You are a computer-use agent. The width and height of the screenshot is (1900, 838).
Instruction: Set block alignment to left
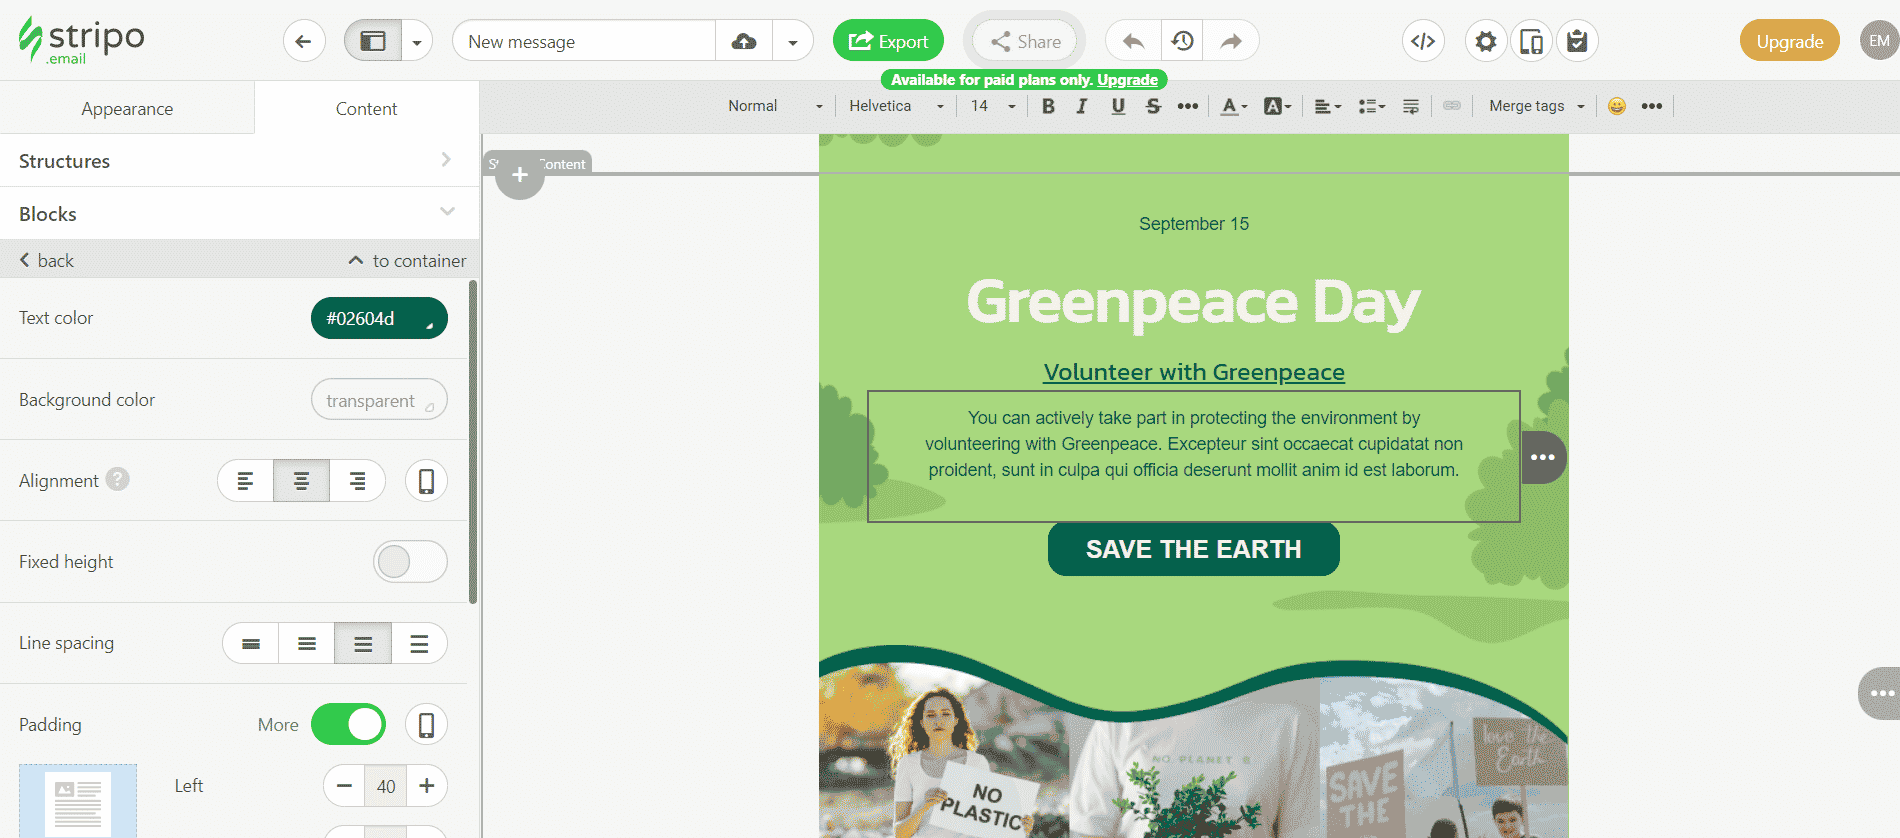(245, 481)
